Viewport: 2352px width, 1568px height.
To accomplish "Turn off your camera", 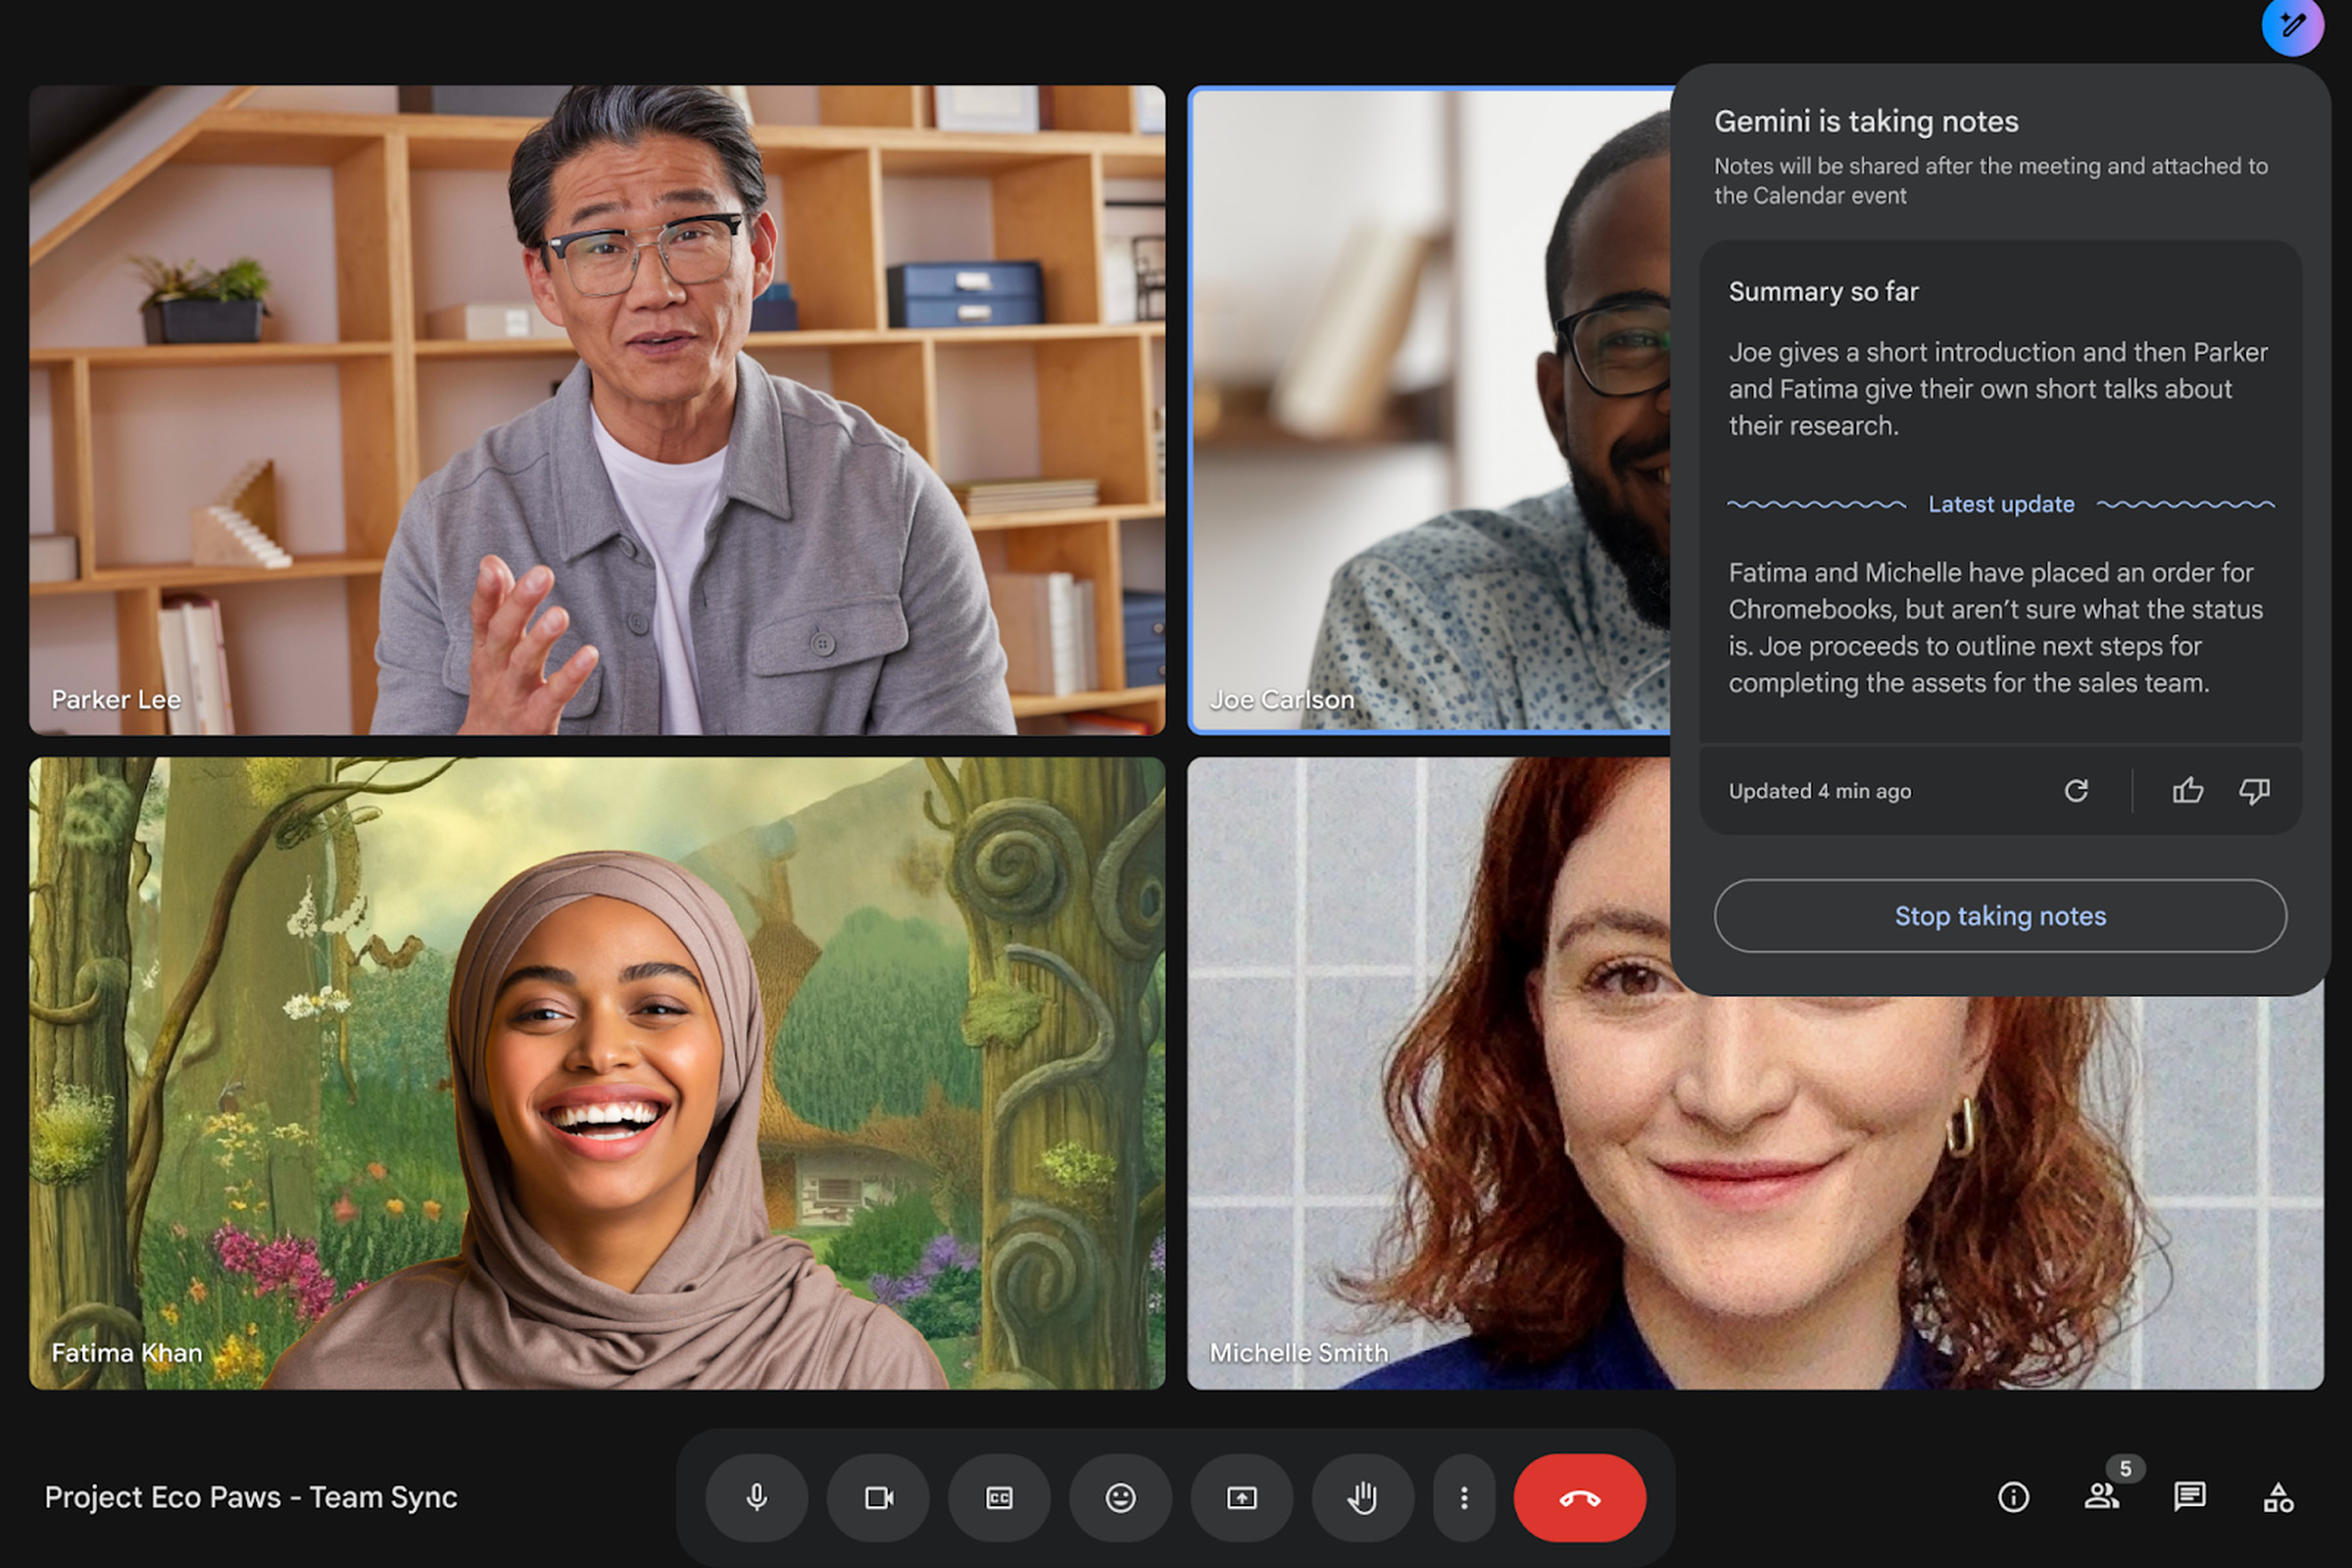I will [878, 1497].
